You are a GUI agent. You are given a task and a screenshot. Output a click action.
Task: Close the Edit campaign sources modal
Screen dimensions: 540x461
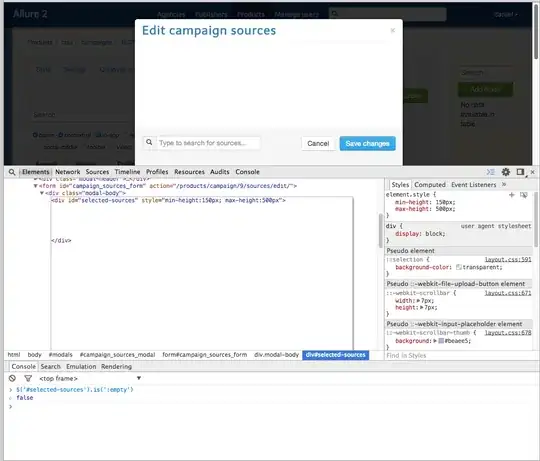click(393, 30)
